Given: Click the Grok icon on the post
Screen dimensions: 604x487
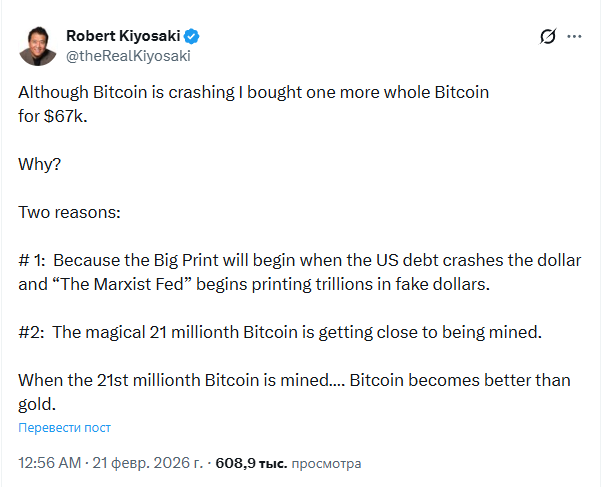Looking at the screenshot, I should 547,36.
